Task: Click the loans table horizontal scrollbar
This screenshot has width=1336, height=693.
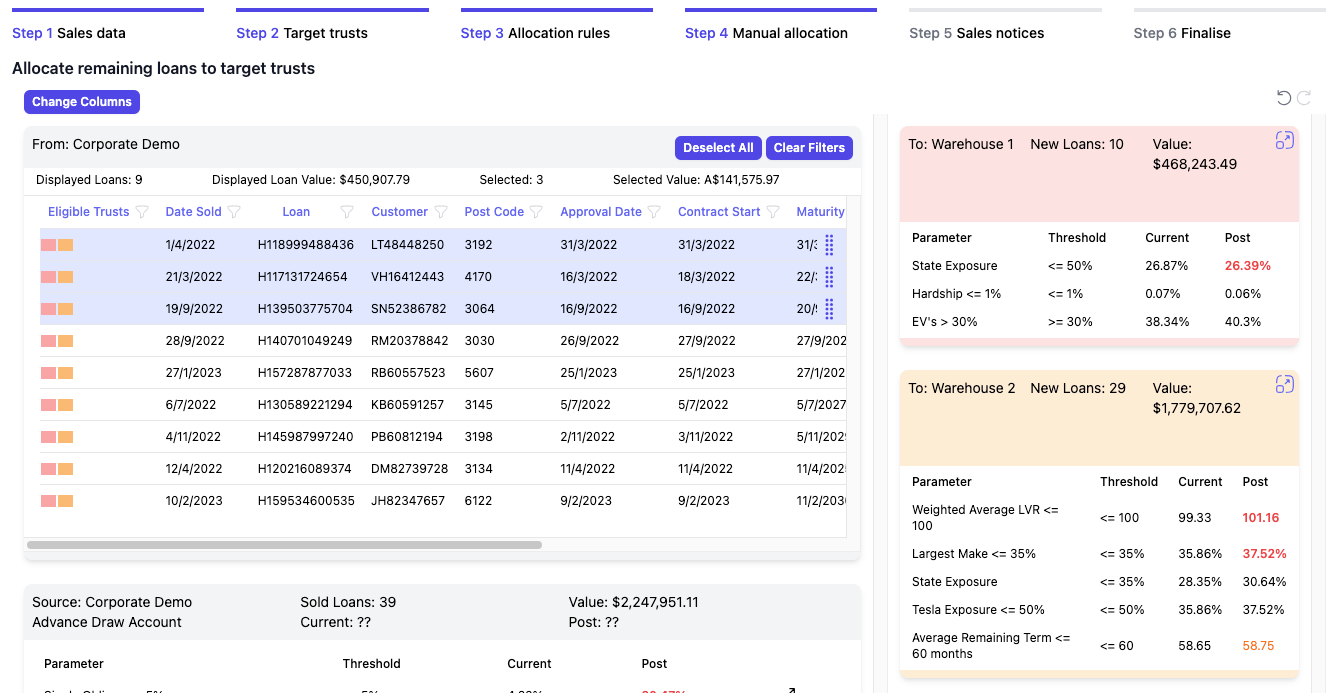Action: pyautogui.click(x=284, y=545)
